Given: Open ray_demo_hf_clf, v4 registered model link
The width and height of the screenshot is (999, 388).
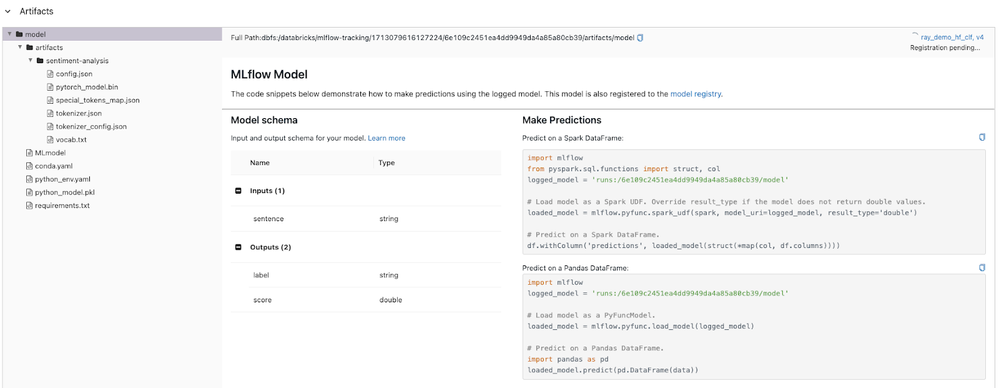Looking at the screenshot, I should click(x=952, y=38).
